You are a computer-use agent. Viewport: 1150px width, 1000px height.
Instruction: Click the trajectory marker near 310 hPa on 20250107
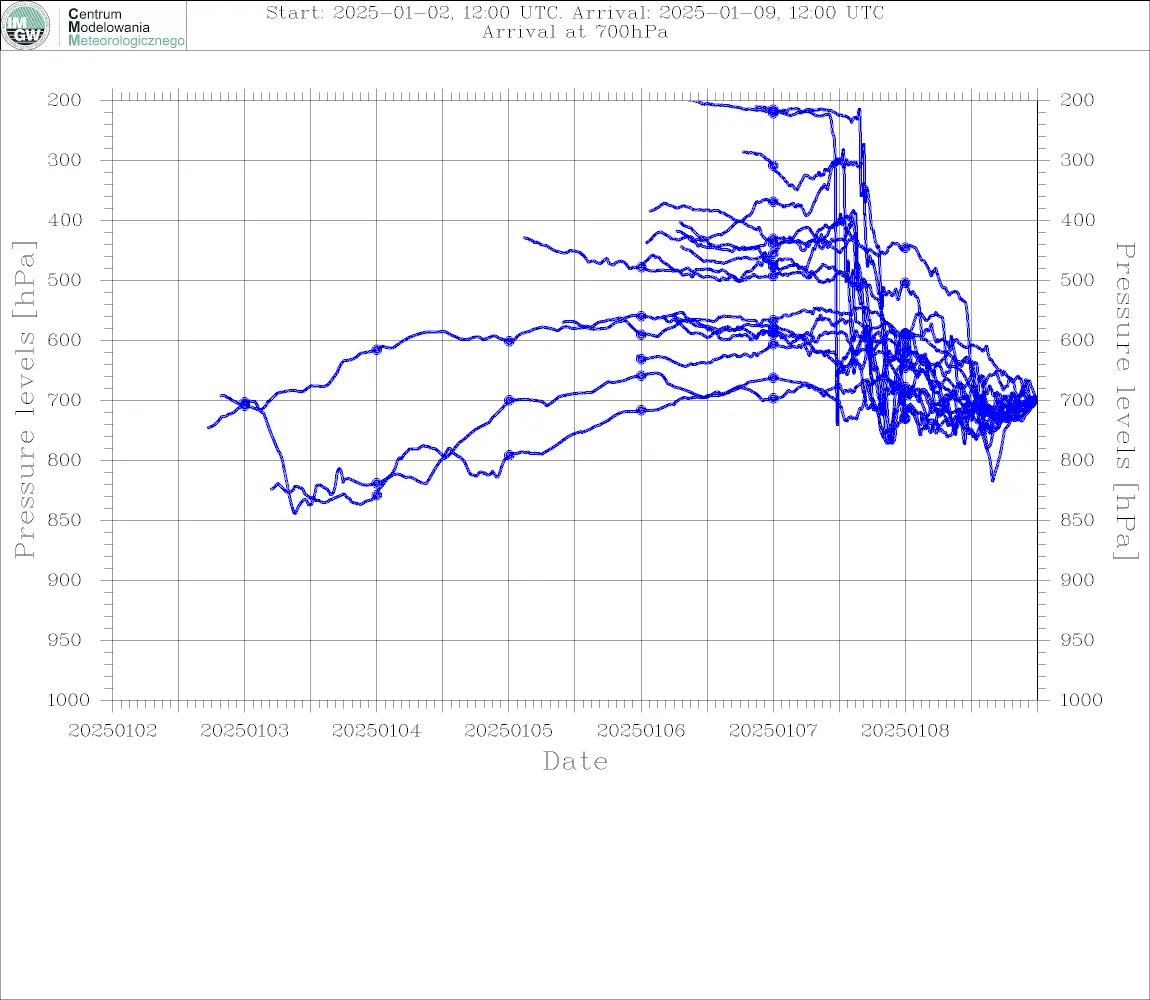click(x=773, y=167)
